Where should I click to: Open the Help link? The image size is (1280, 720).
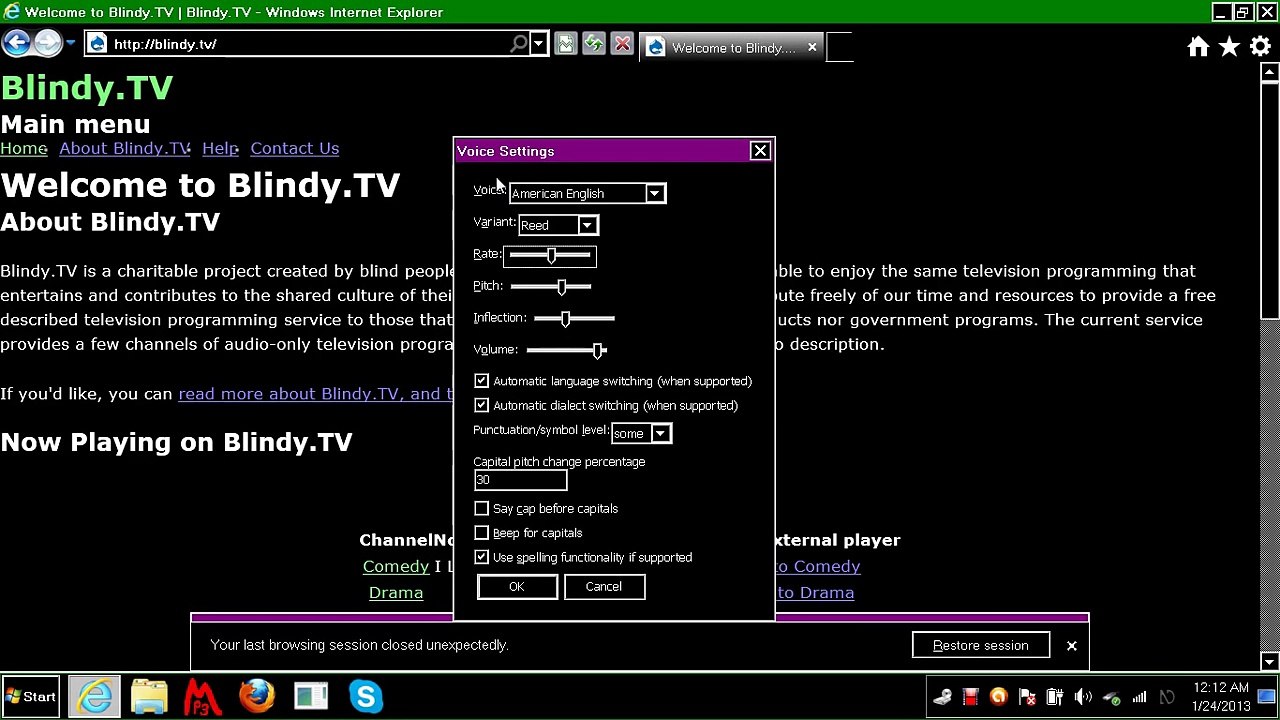220,148
